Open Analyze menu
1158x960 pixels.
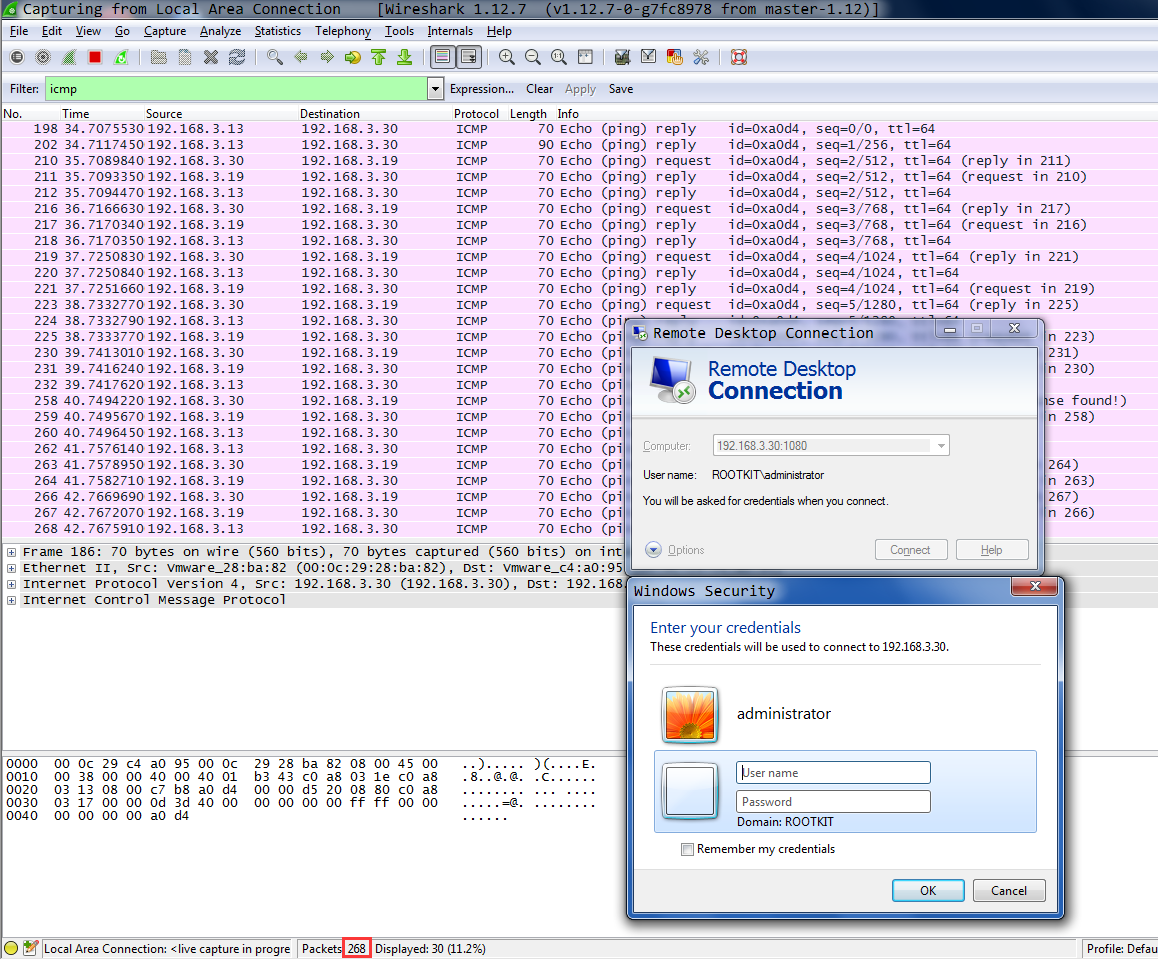(x=220, y=31)
